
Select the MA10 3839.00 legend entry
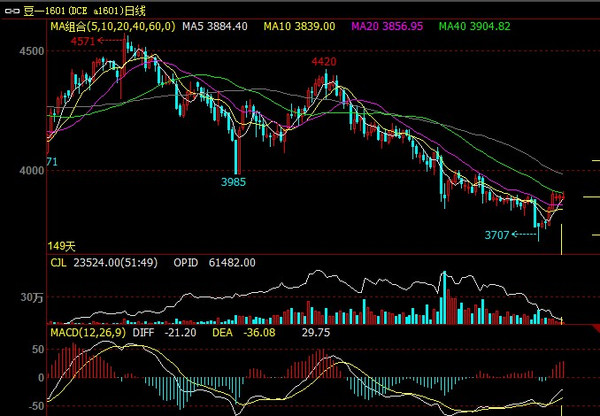pyautogui.click(x=299, y=26)
